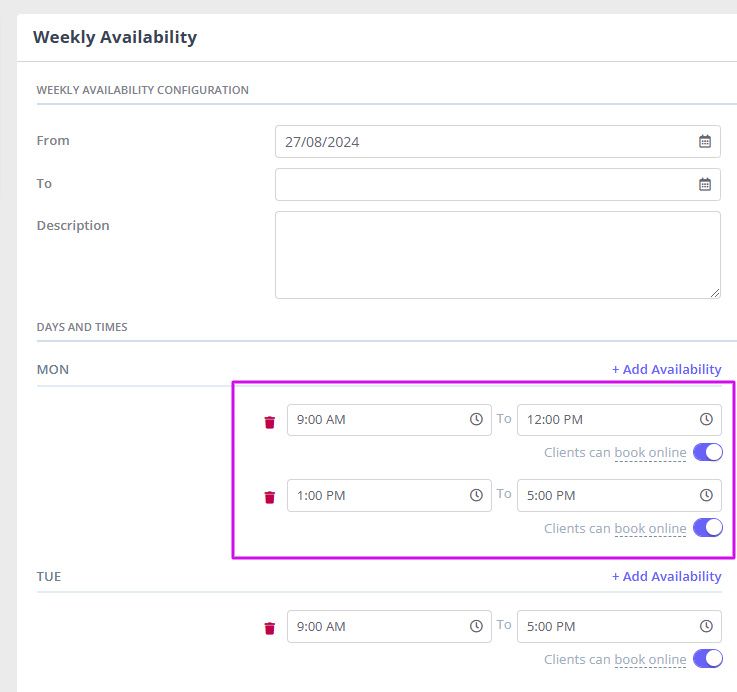Add availability for Monday
Viewport: 737px width, 692px height.
click(x=666, y=370)
